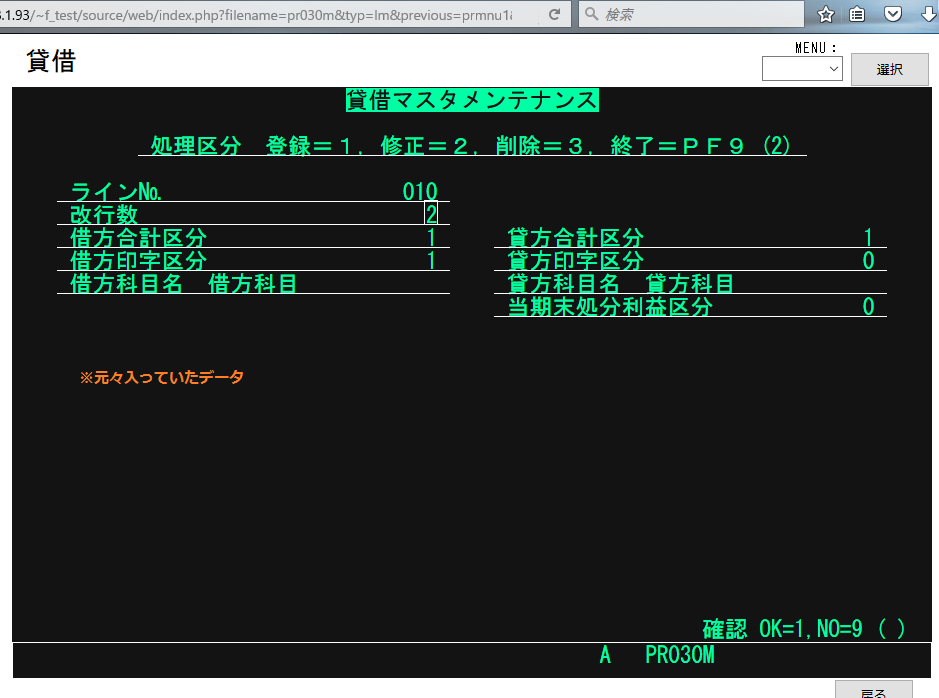Click the 貸方印字区分 value field
This screenshot has width=939, height=698.
868,260
